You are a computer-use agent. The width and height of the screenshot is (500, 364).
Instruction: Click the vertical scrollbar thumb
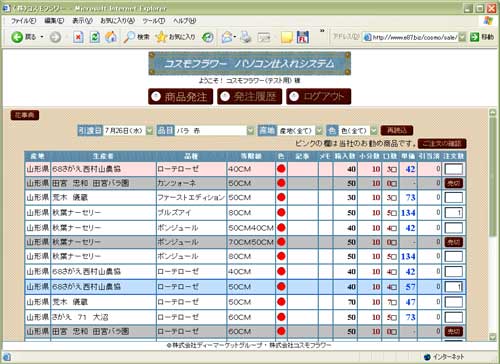coord(493,177)
